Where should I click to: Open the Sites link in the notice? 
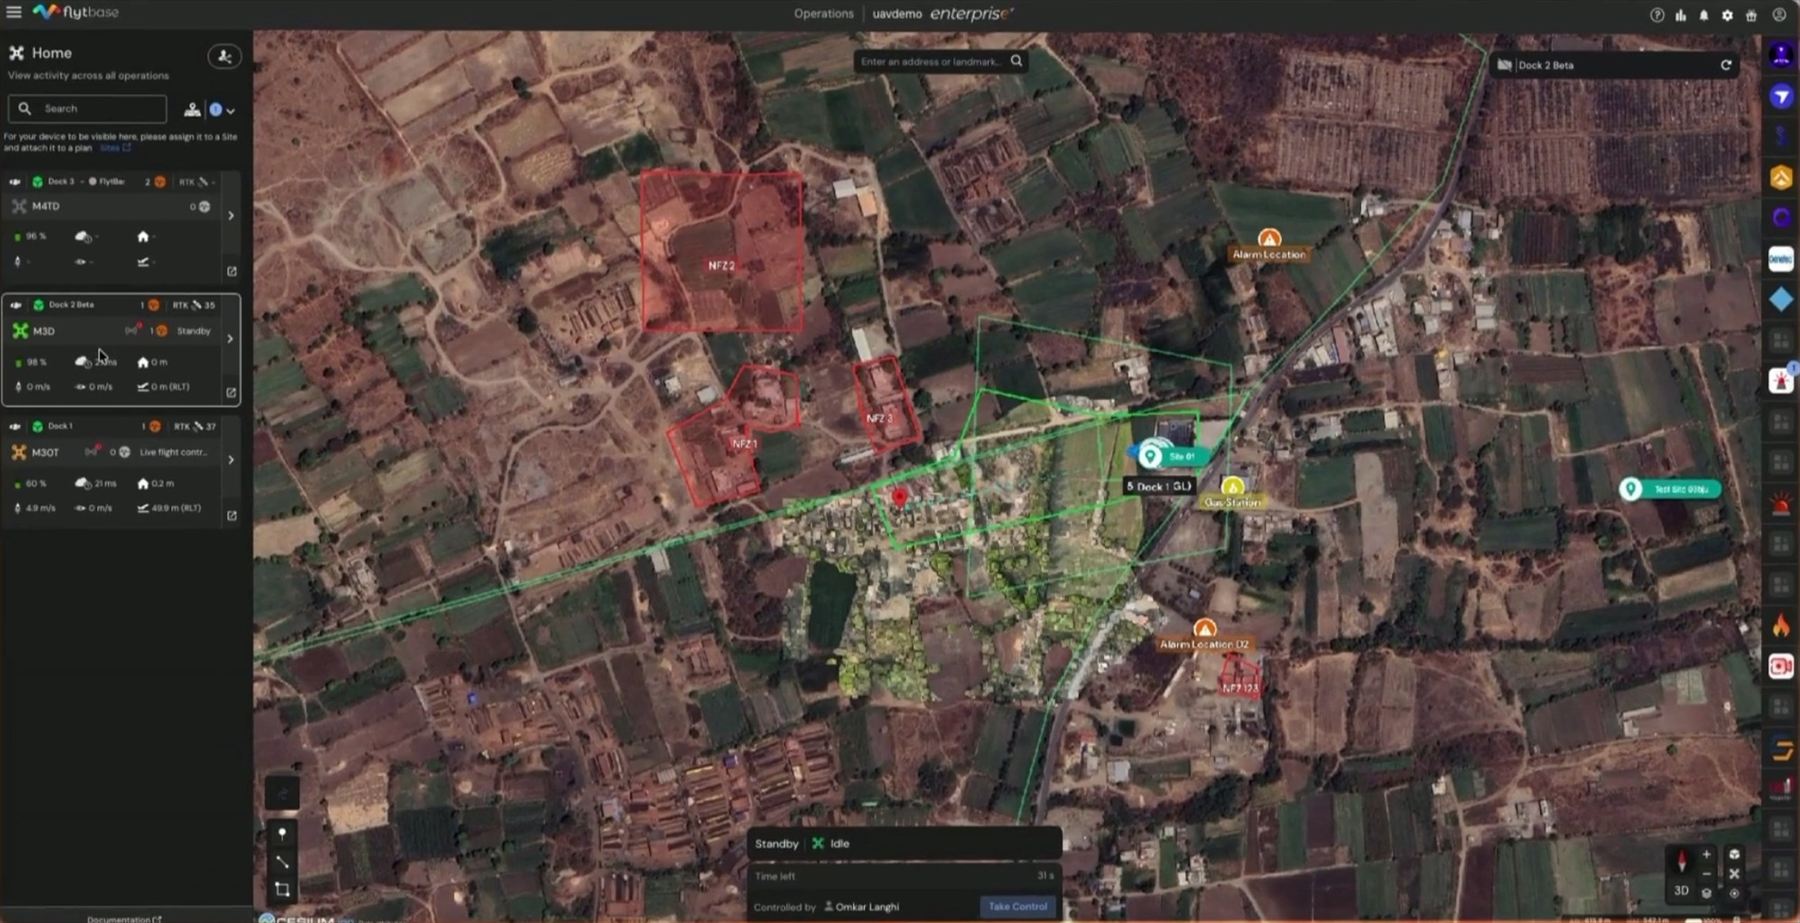114,148
